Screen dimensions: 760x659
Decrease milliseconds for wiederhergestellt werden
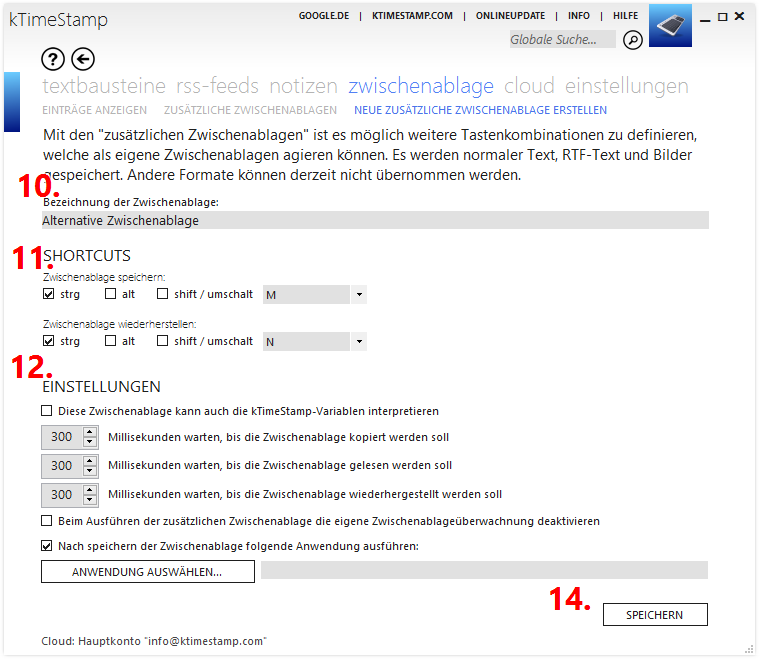click(x=90, y=500)
